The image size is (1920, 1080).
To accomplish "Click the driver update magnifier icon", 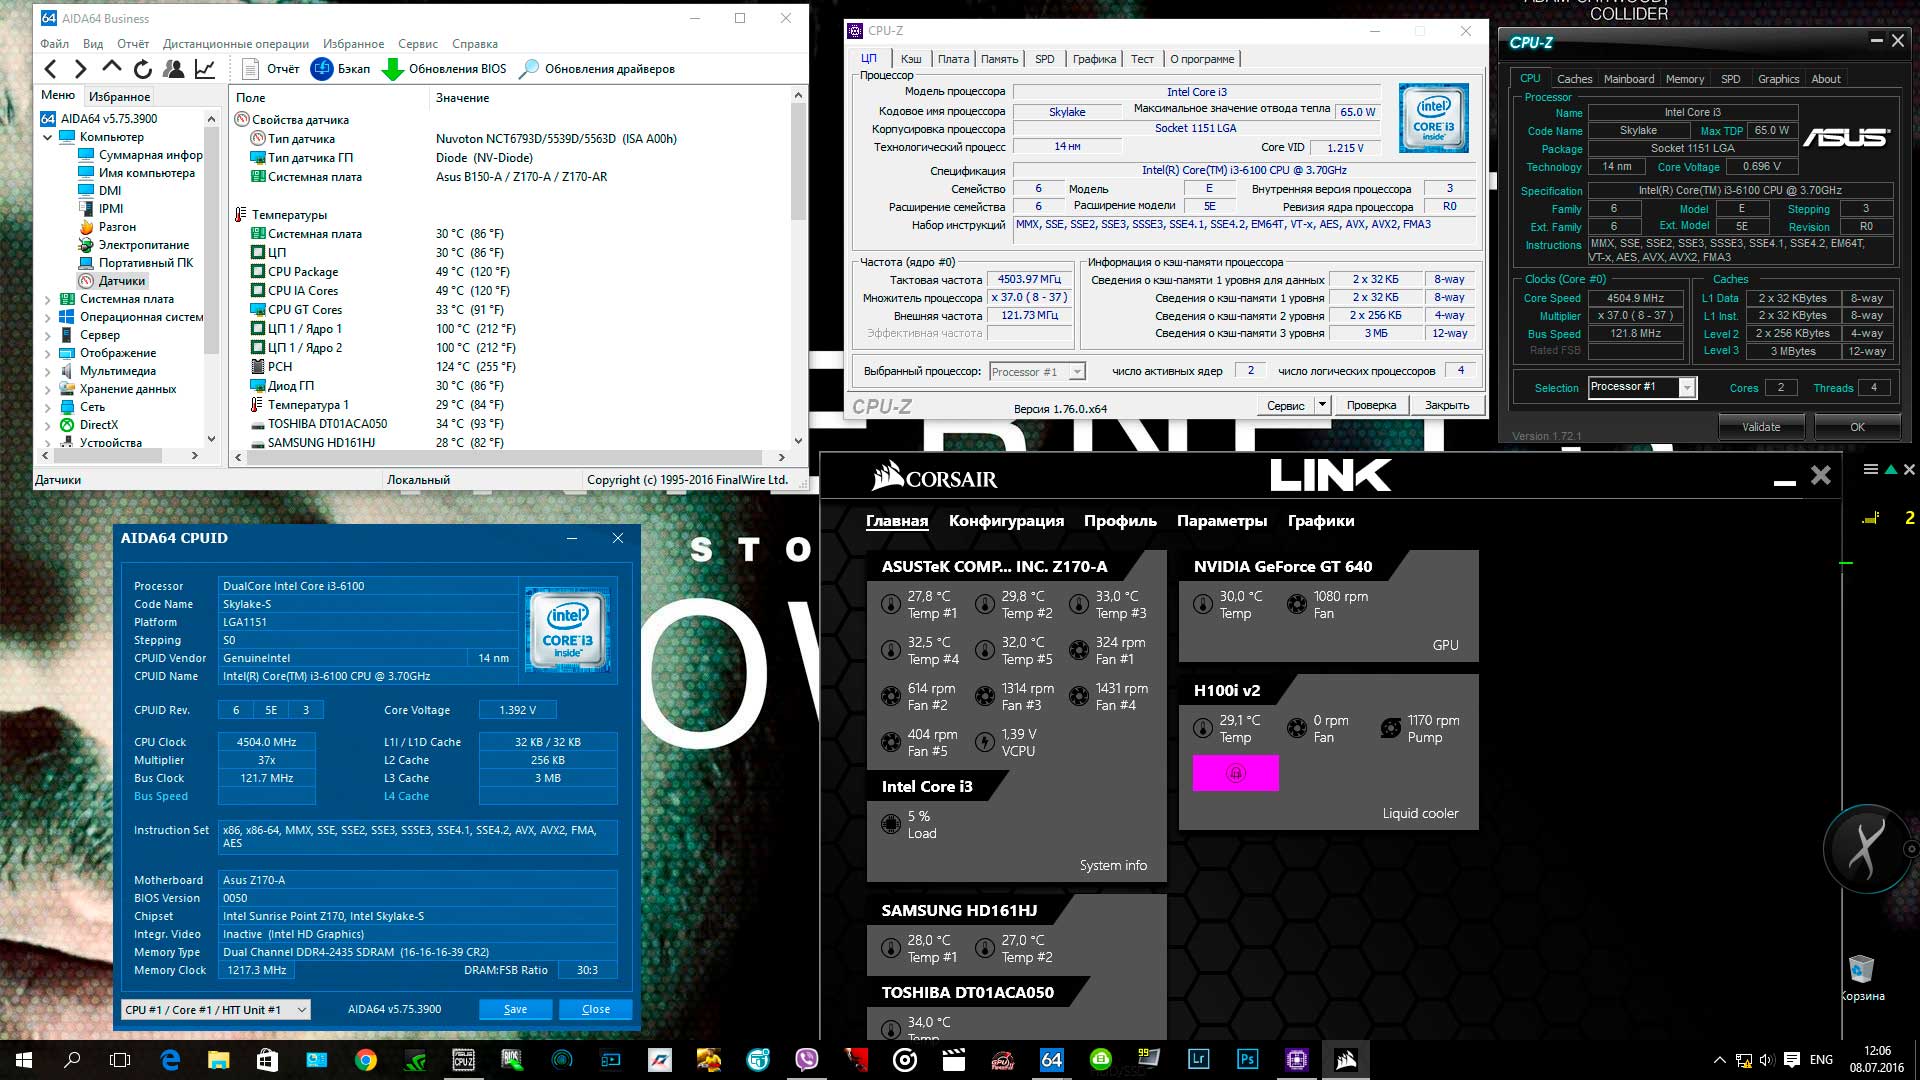I will coord(529,69).
